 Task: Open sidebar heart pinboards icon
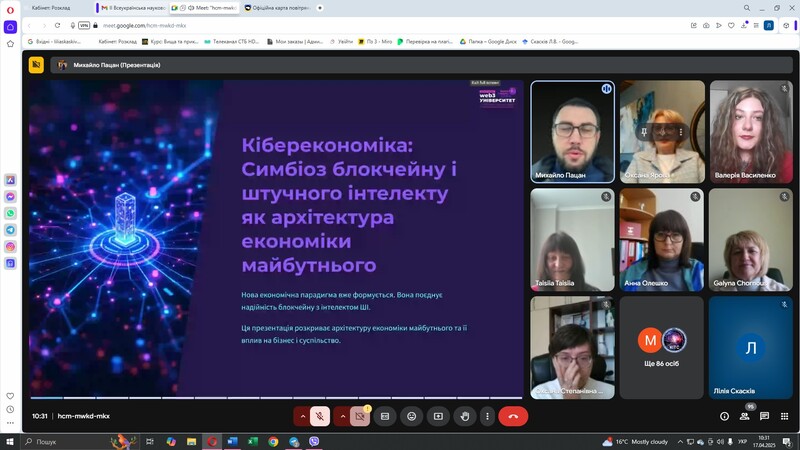tap(10, 396)
